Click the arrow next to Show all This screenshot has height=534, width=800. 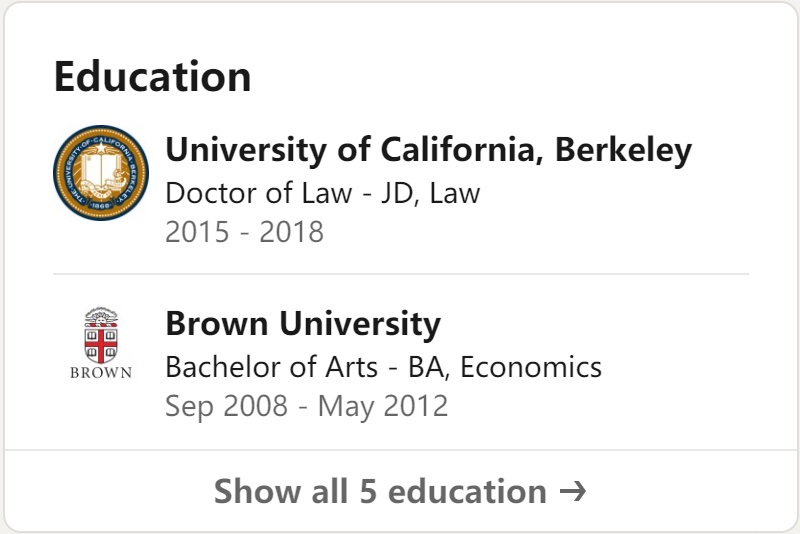click(572, 491)
